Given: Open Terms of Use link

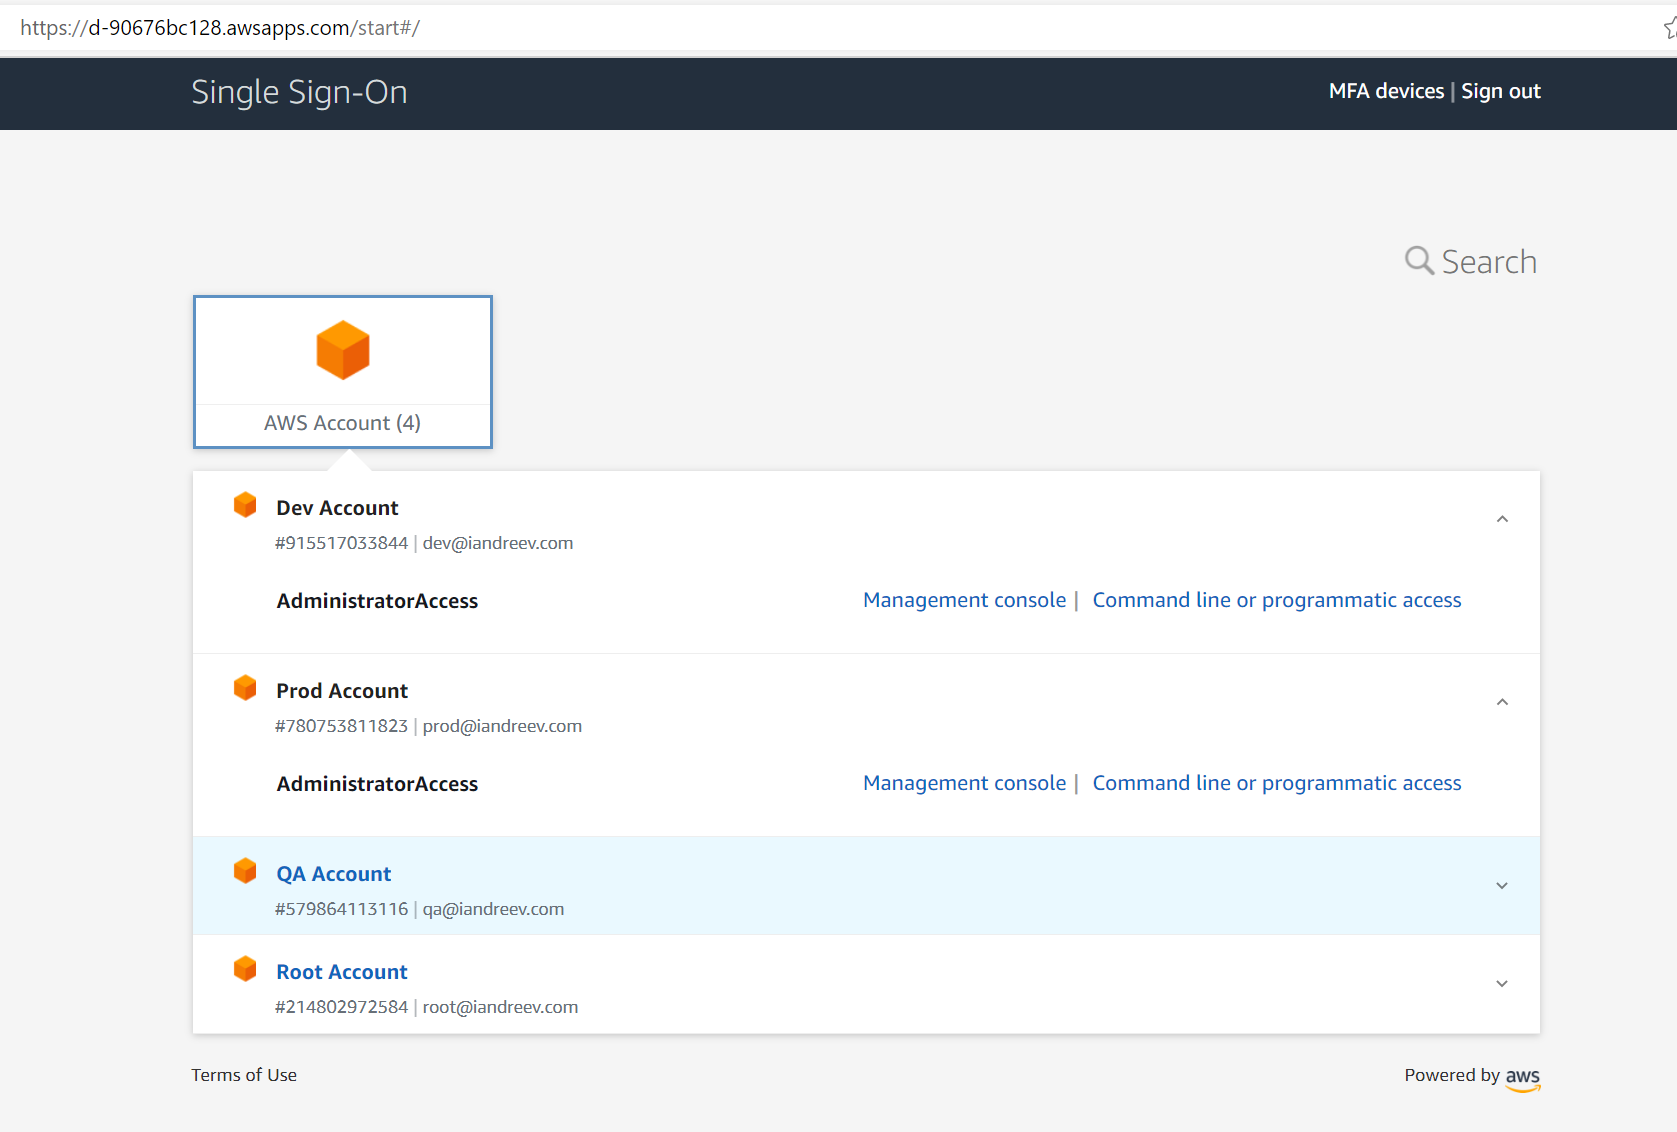Looking at the screenshot, I should click(244, 1075).
